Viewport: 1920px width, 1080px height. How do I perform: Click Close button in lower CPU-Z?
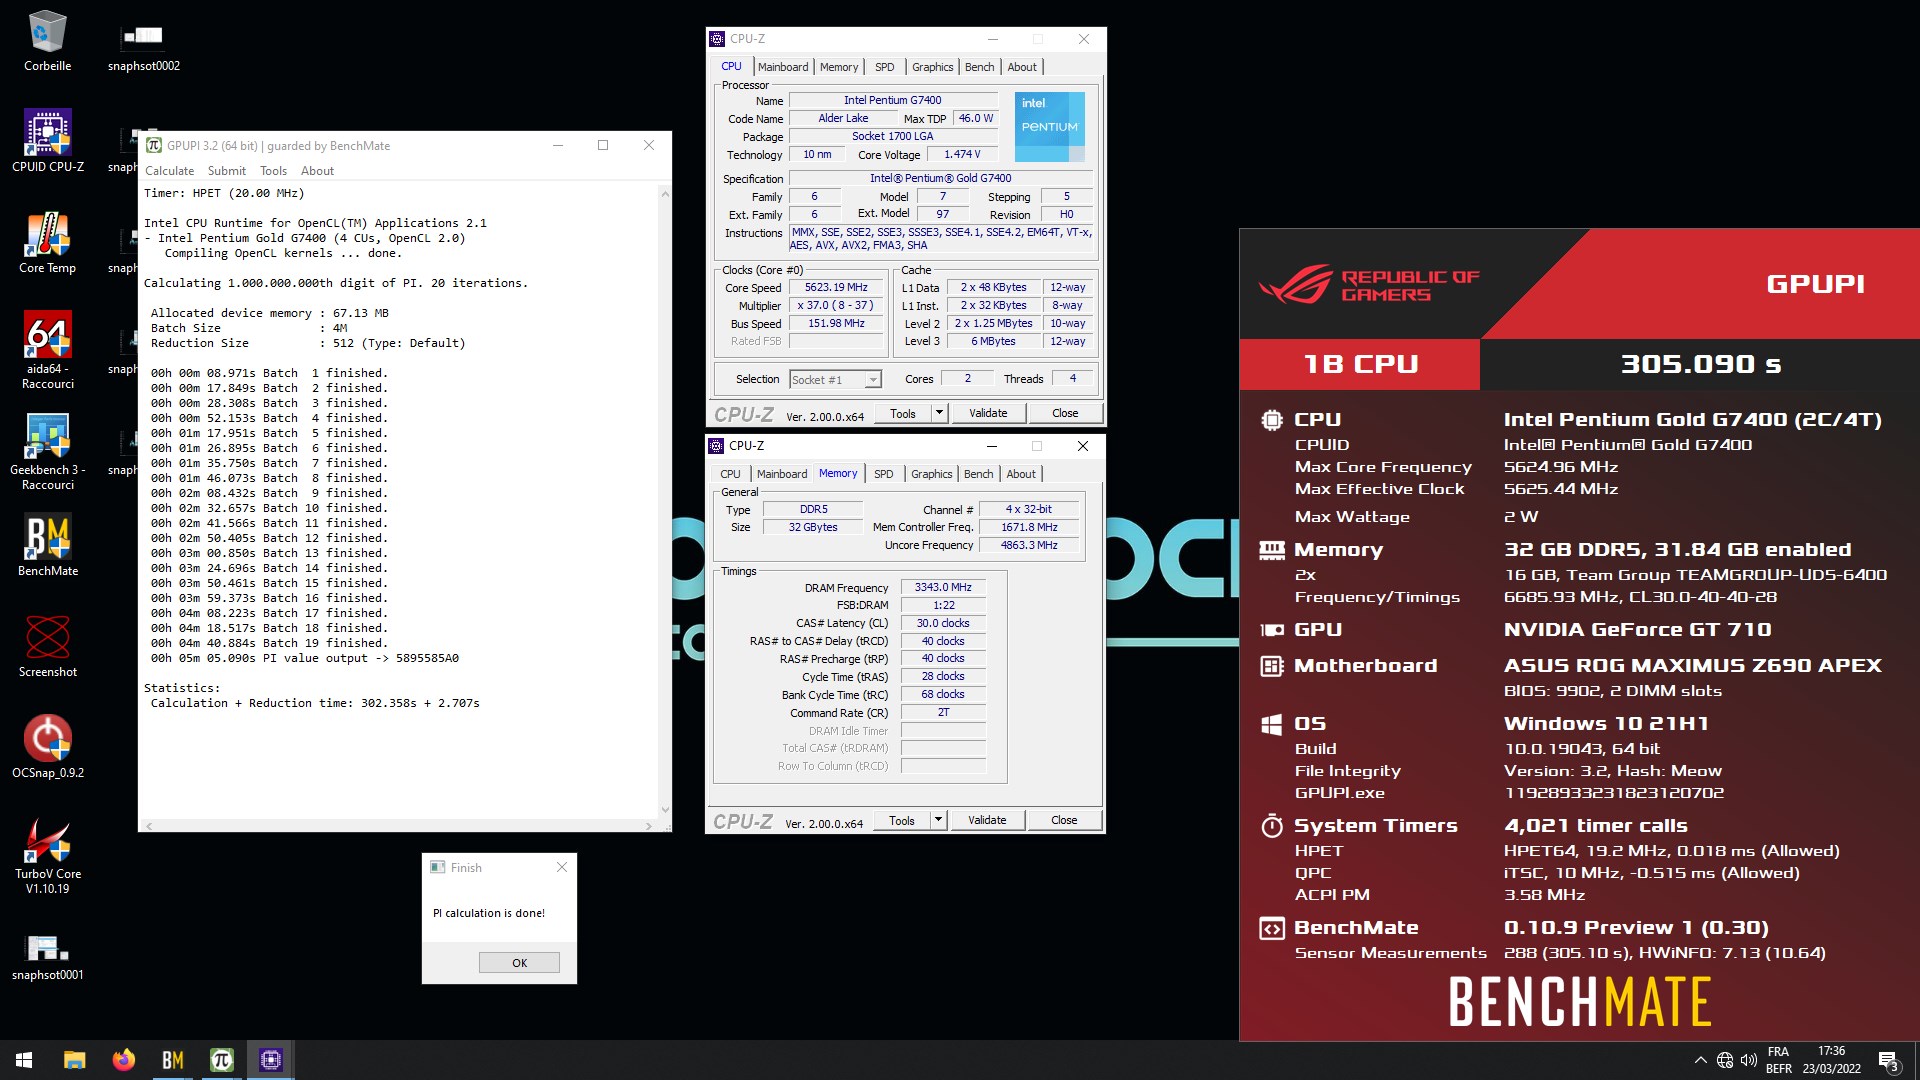pyautogui.click(x=1064, y=820)
